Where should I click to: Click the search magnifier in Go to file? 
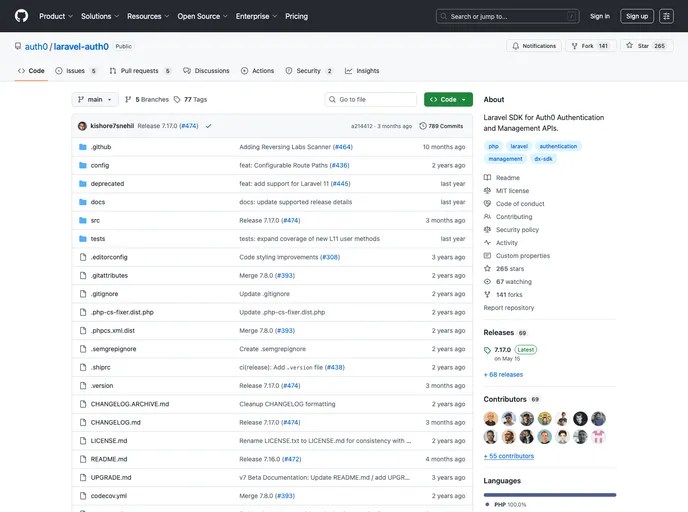point(332,100)
